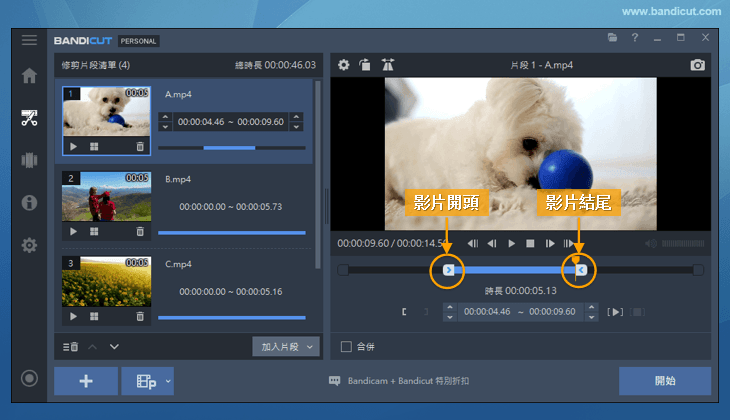The image size is (730, 420).
Task: Go to Home in sidebar
Action: [29, 75]
